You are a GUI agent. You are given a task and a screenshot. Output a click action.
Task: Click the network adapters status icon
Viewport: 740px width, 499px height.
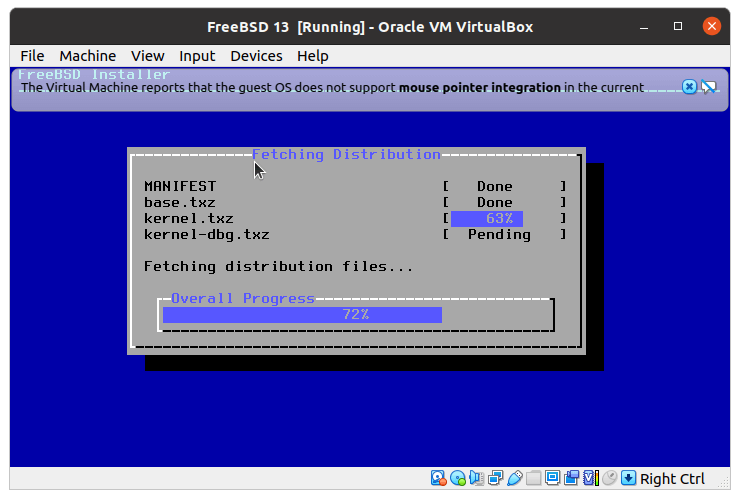tap(495, 478)
